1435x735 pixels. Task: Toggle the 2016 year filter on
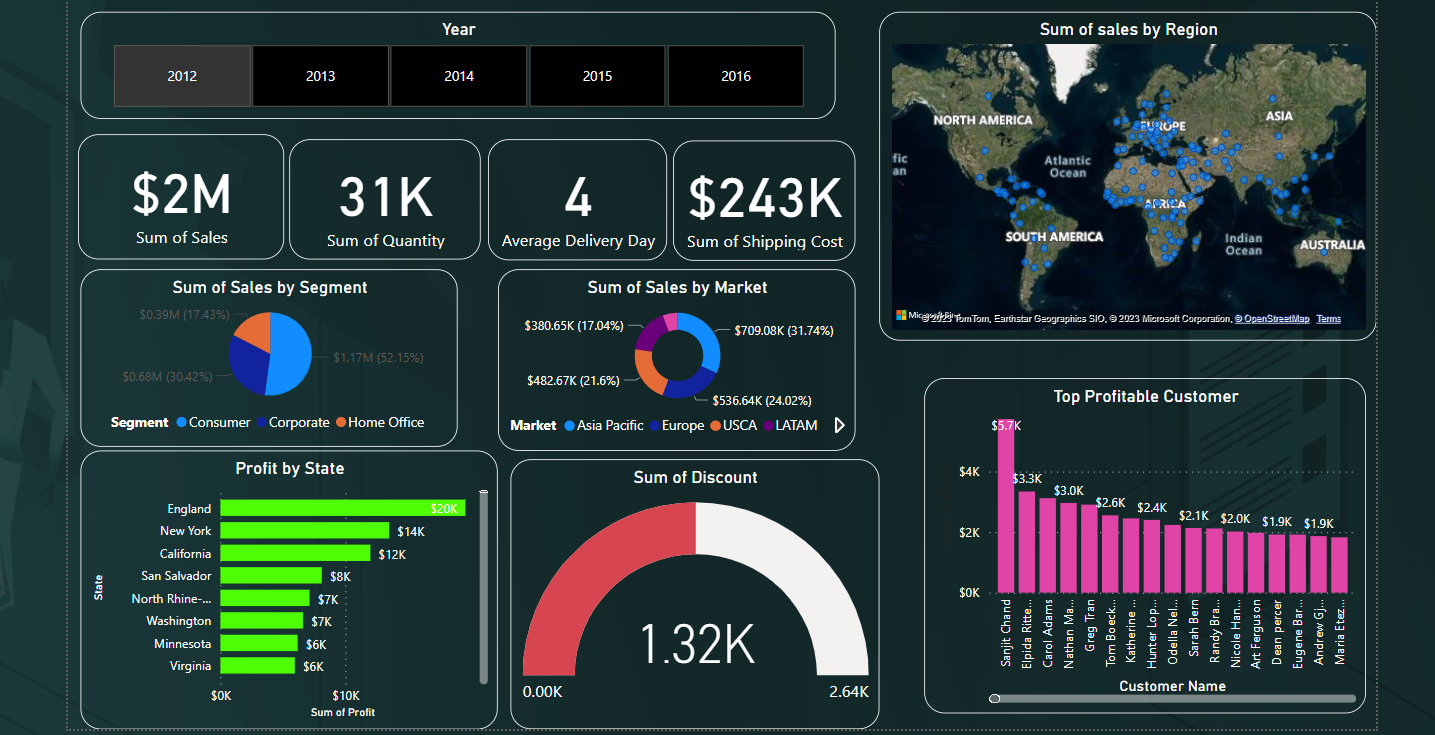point(735,76)
